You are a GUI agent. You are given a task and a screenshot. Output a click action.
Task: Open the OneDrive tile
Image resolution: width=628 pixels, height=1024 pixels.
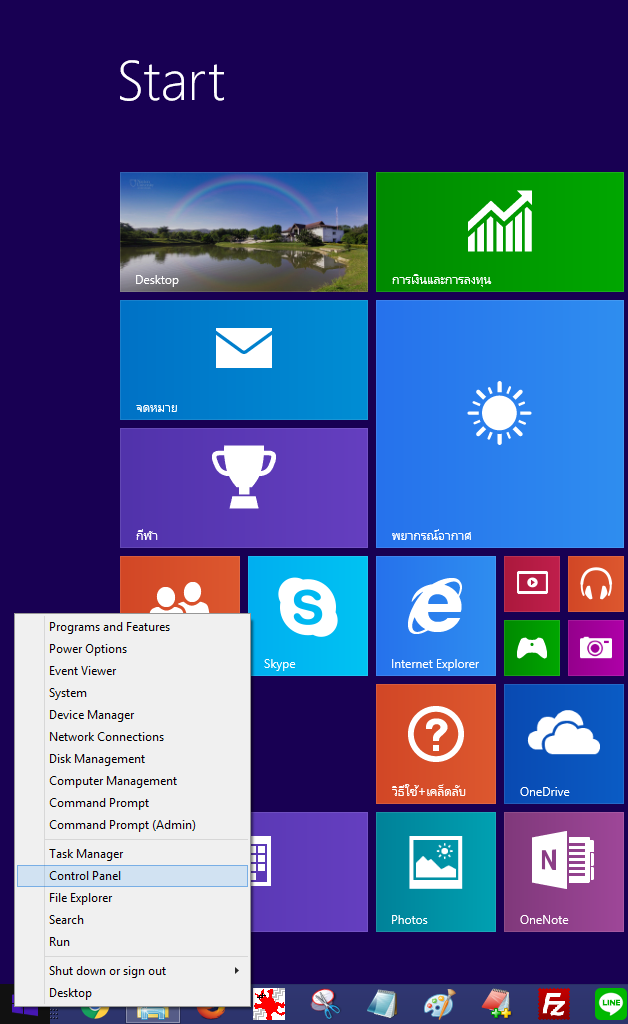coord(563,744)
